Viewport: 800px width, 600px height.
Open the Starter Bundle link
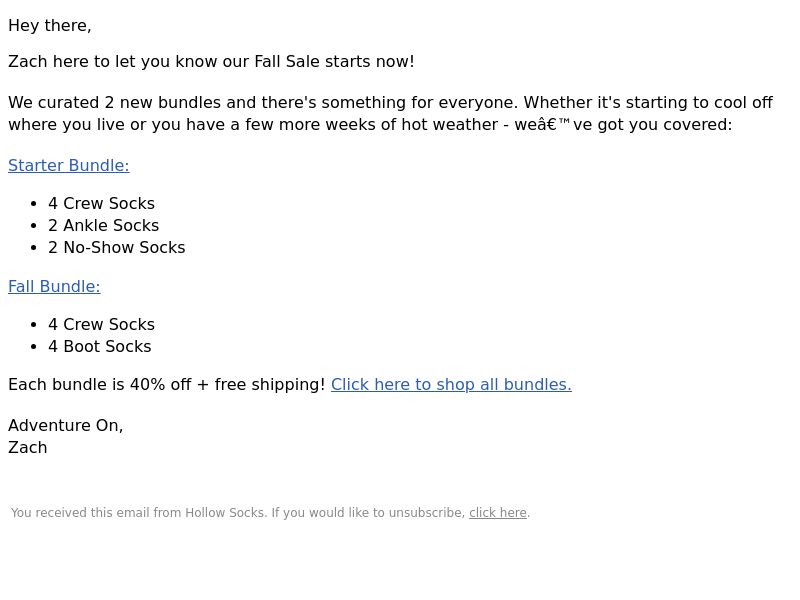(69, 166)
